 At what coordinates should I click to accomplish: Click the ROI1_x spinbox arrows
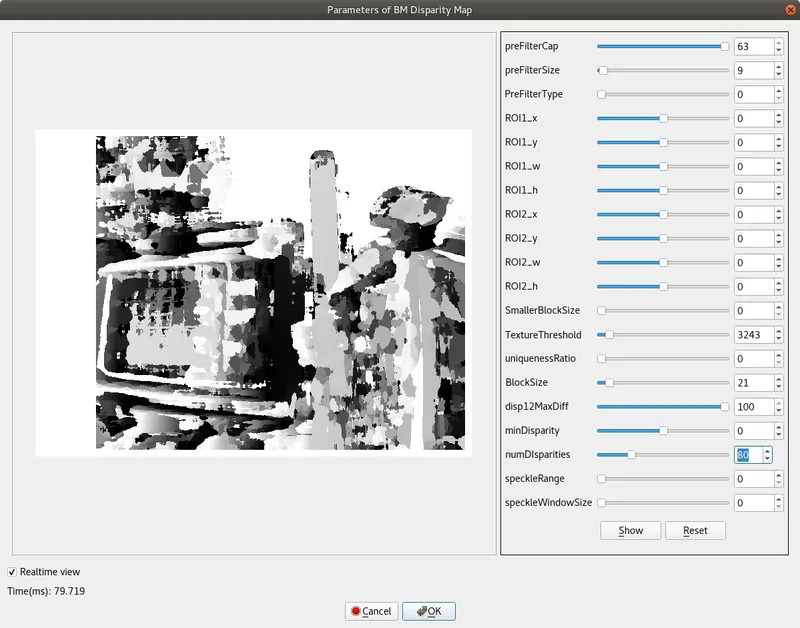pos(779,118)
